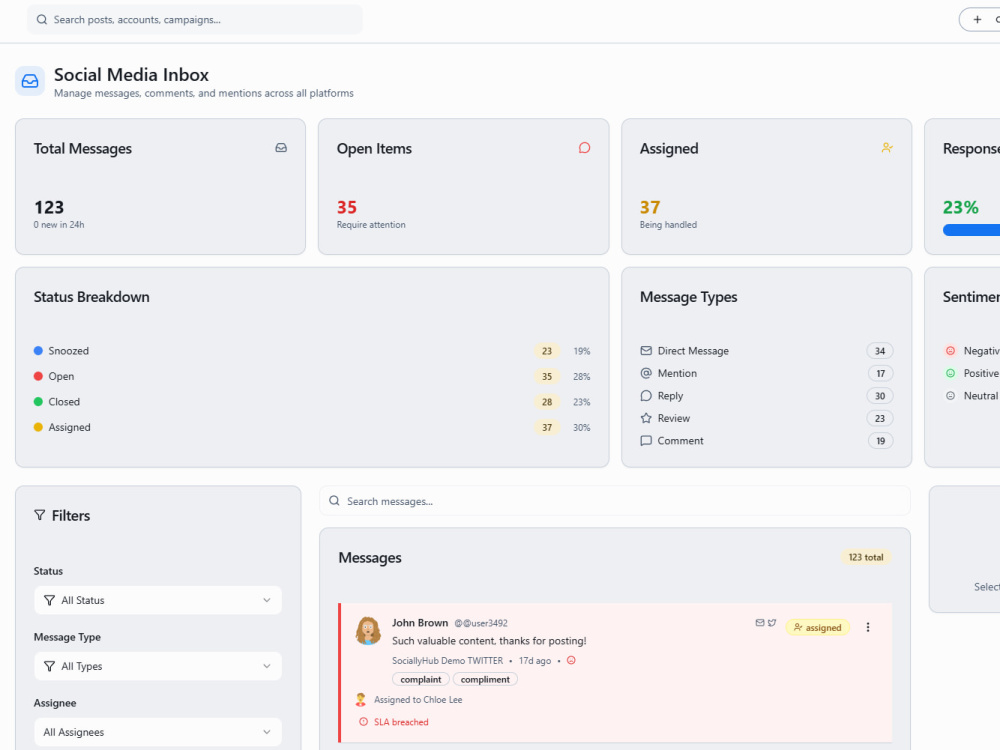The width and height of the screenshot is (1000, 750).
Task: Click the plus button at top right
Action: coord(979,20)
